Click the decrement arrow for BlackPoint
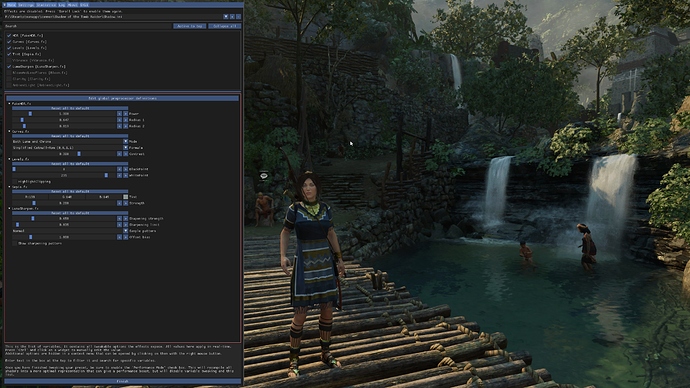The image size is (690, 388). 119,169
